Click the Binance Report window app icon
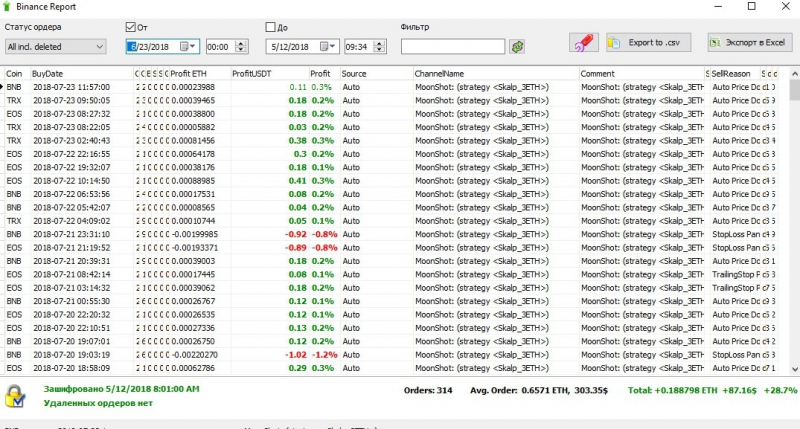This screenshot has height=429, width=800. (7, 7)
